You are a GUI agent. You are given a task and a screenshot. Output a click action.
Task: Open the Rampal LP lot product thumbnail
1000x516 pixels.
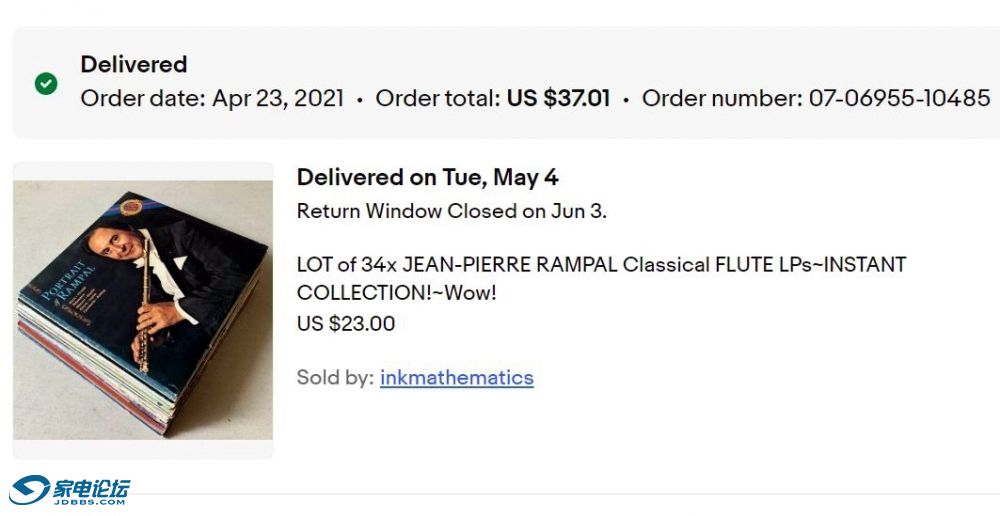[143, 310]
